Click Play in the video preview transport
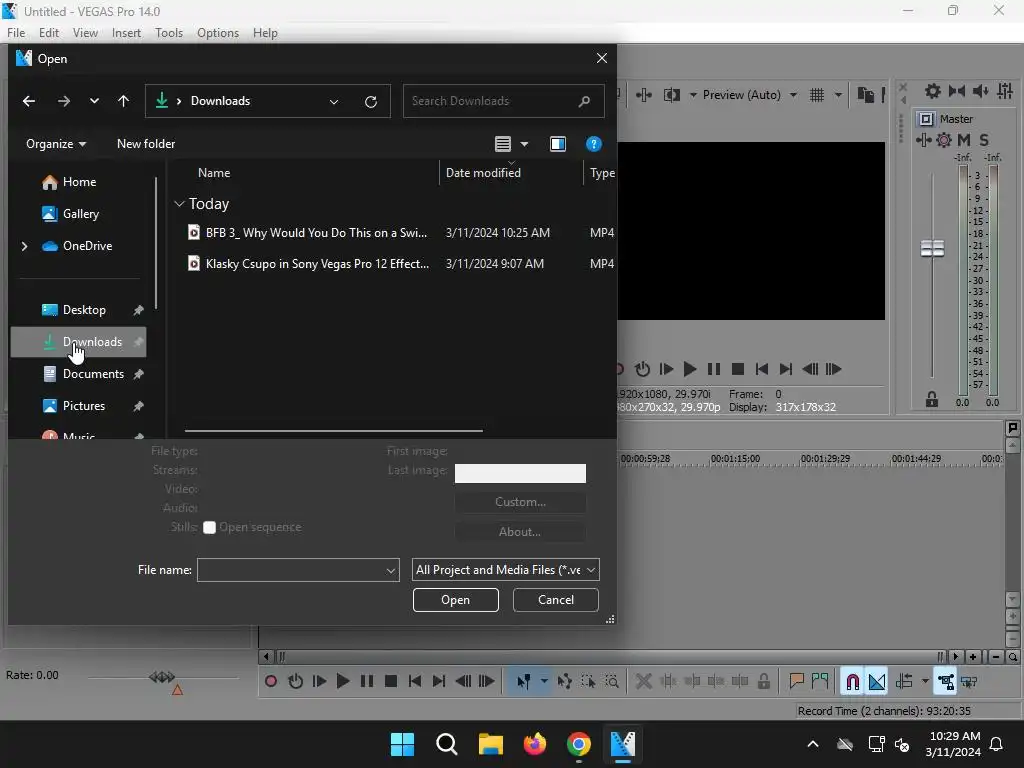This screenshot has width=1024, height=768. coord(690,370)
